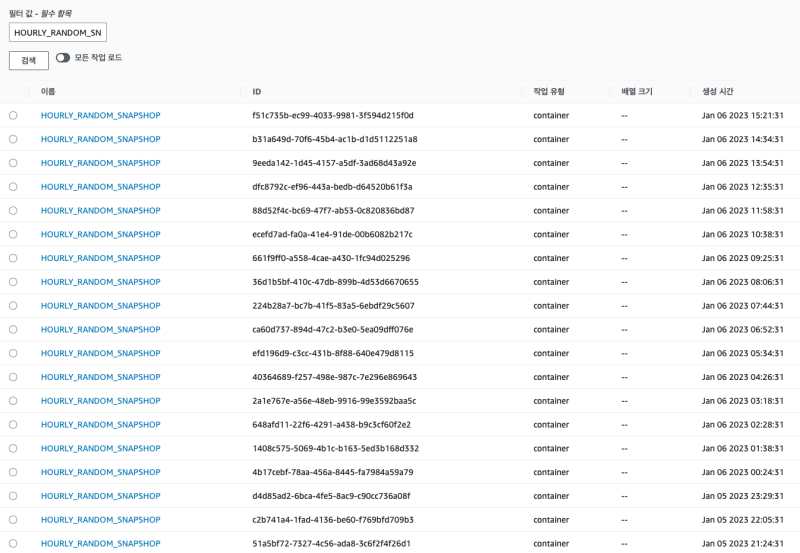Open job link created Jan 06 11:58:31

[x=100, y=211]
